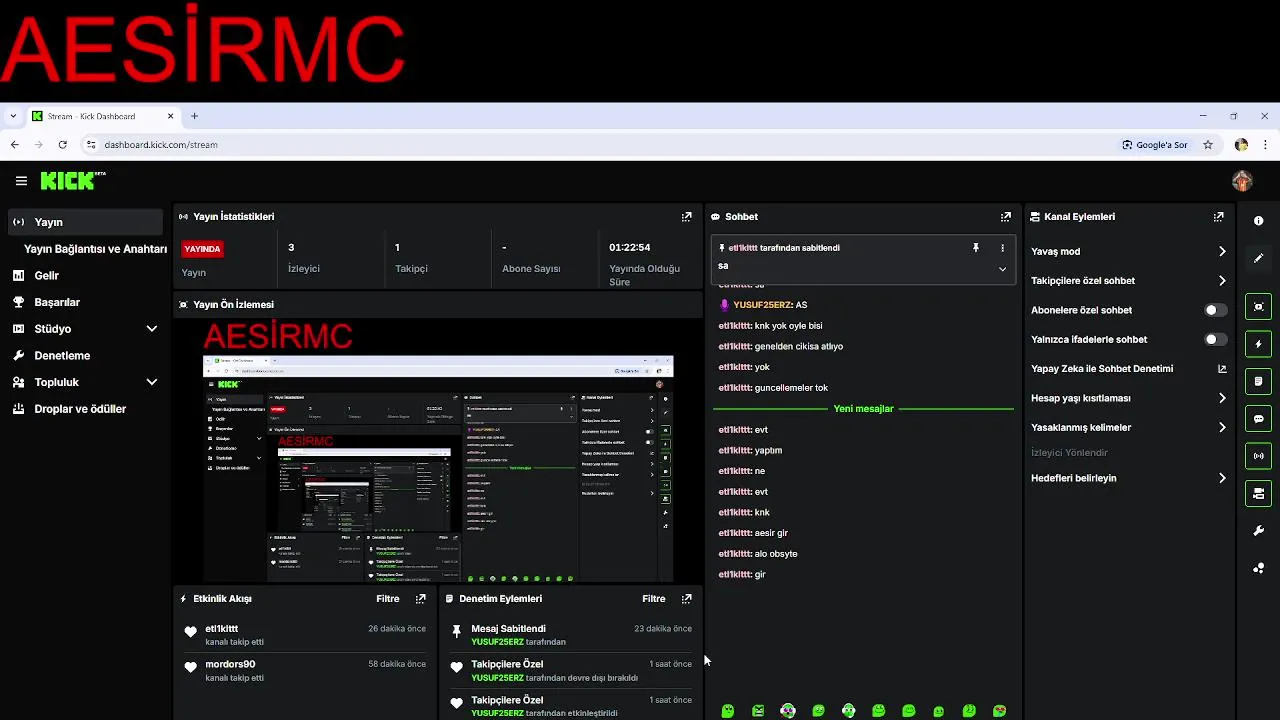Toggle the stream preview panel icon
Image resolution: width=1280 pixels, height=720 pixels.
coord(1259,307)
